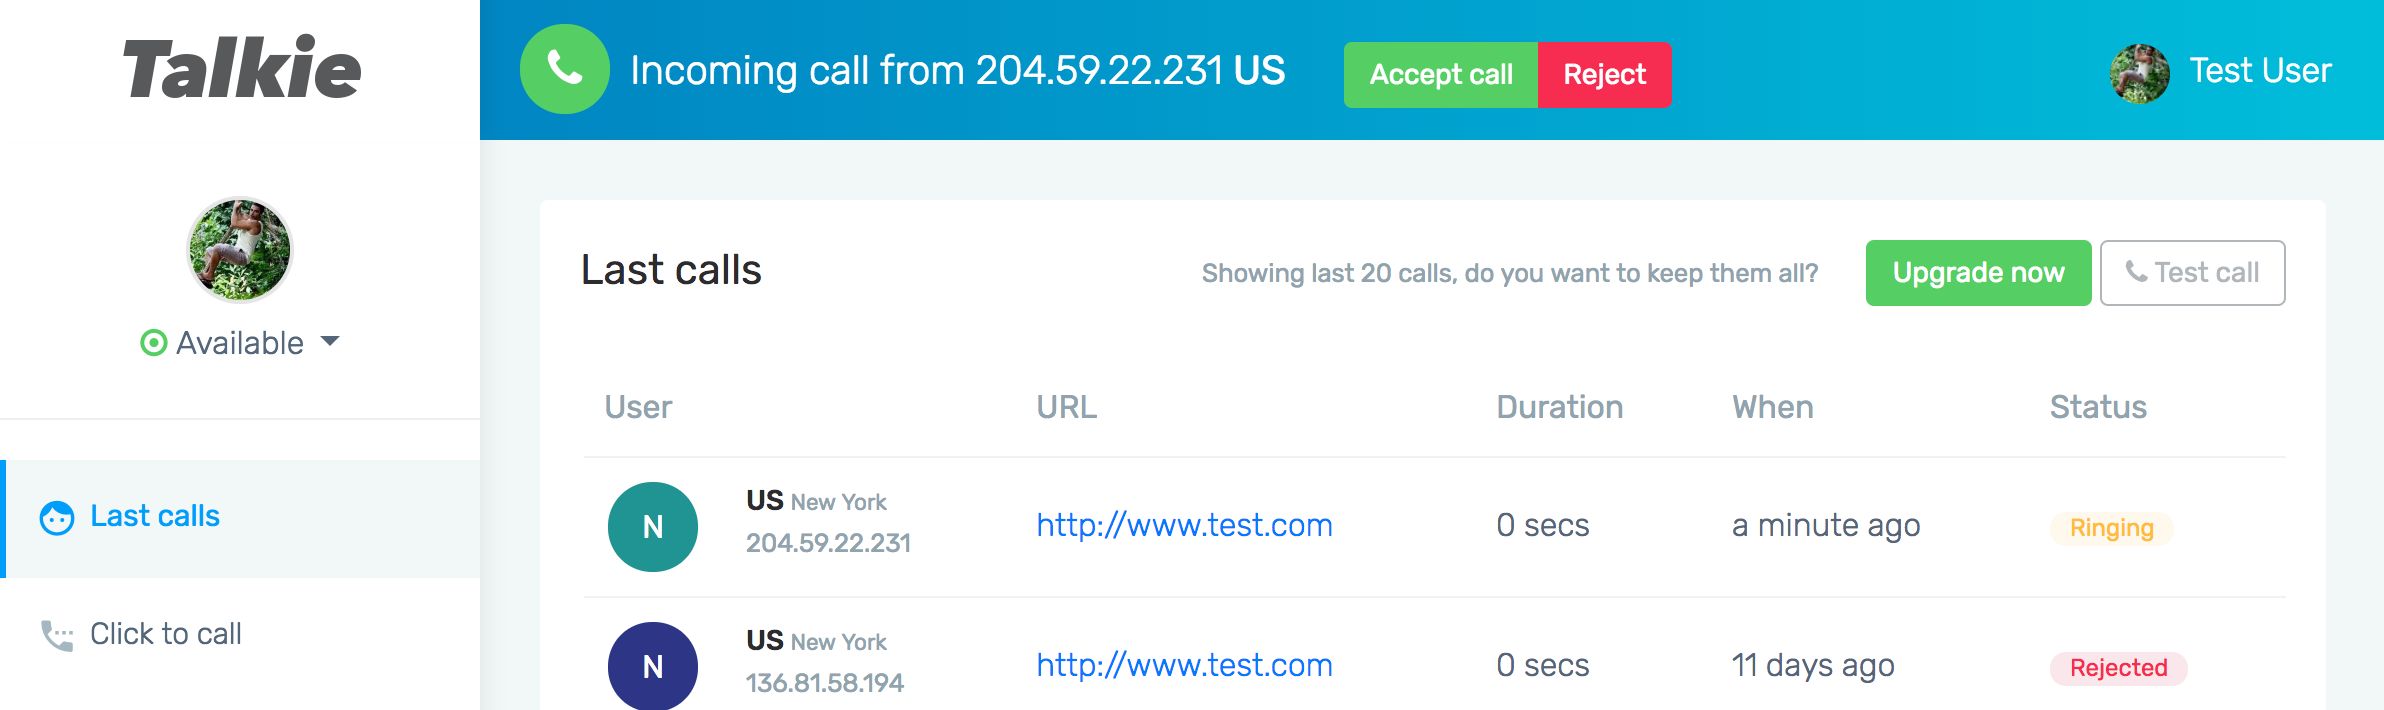Image resolution: width=2384 pixels, height=710 pixels.
Task: Reject the incoming call
Action: point(1604,75)
